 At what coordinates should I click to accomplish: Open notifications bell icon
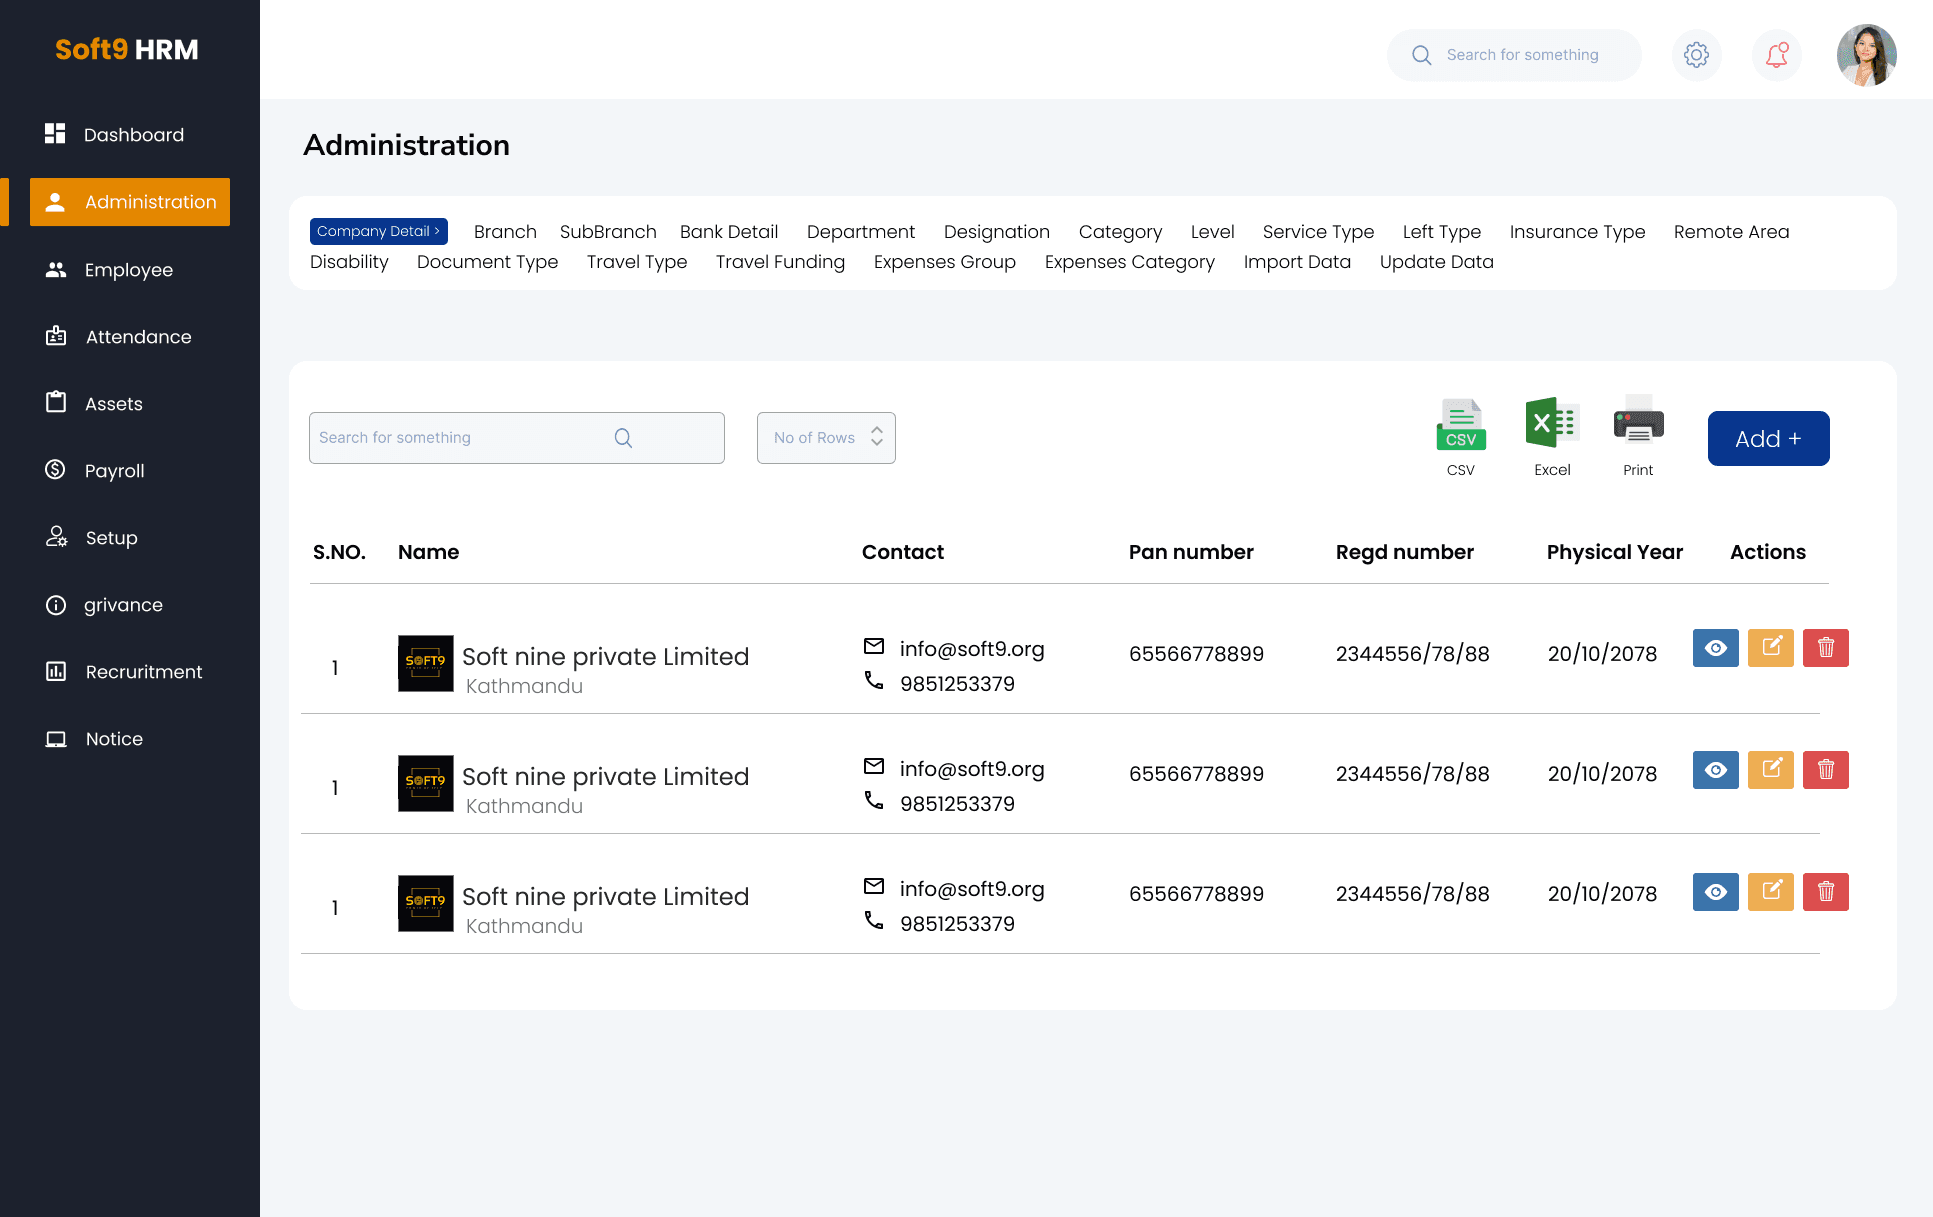click(1776, 55)
